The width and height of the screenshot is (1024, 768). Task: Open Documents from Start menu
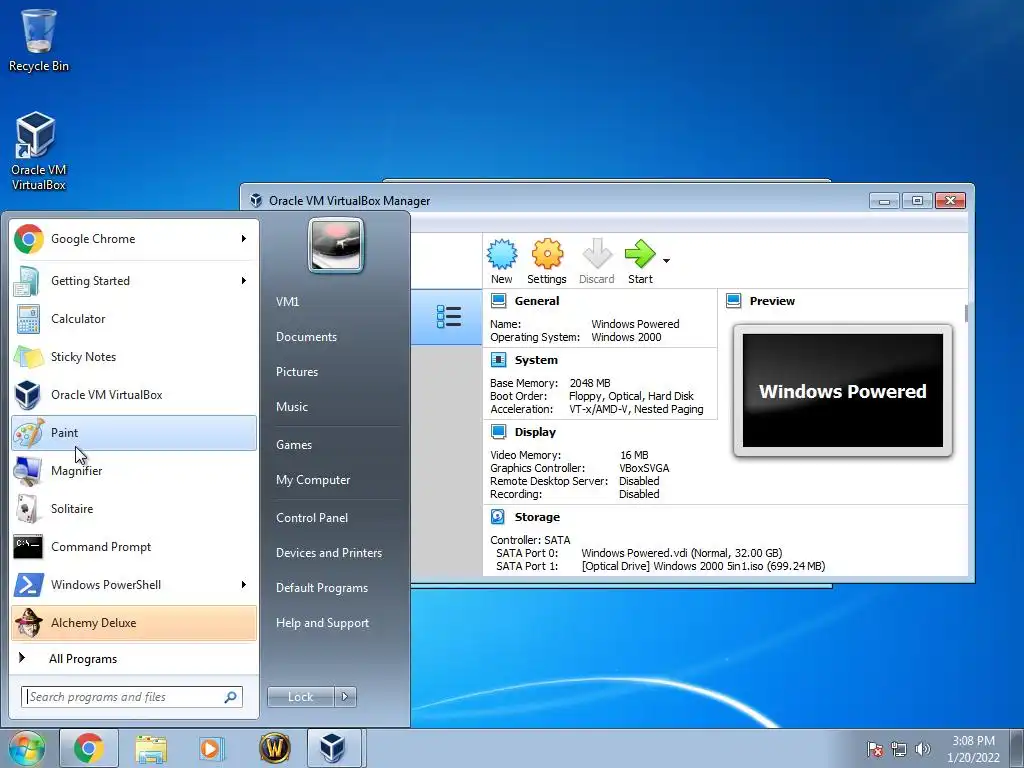click(x=306, y=337)
